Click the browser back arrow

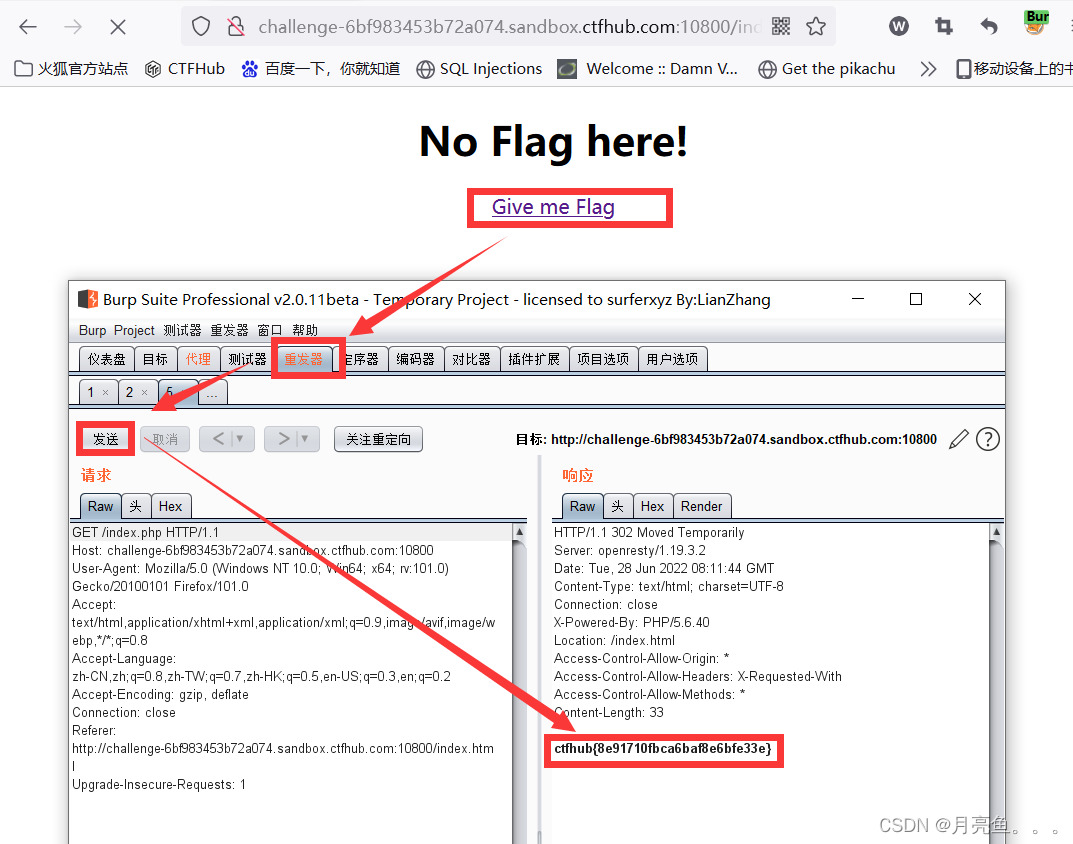[x=28, y=27]
